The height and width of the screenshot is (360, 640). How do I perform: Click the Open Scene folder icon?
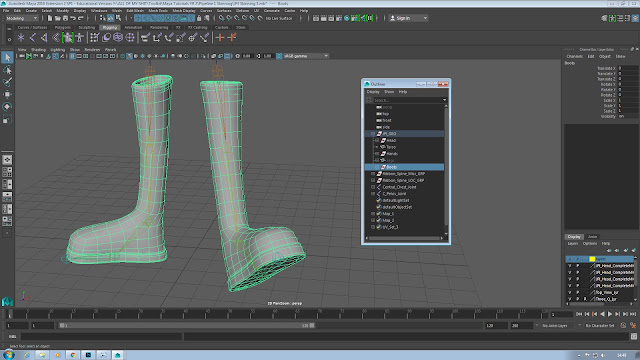(x=58, y=18)
